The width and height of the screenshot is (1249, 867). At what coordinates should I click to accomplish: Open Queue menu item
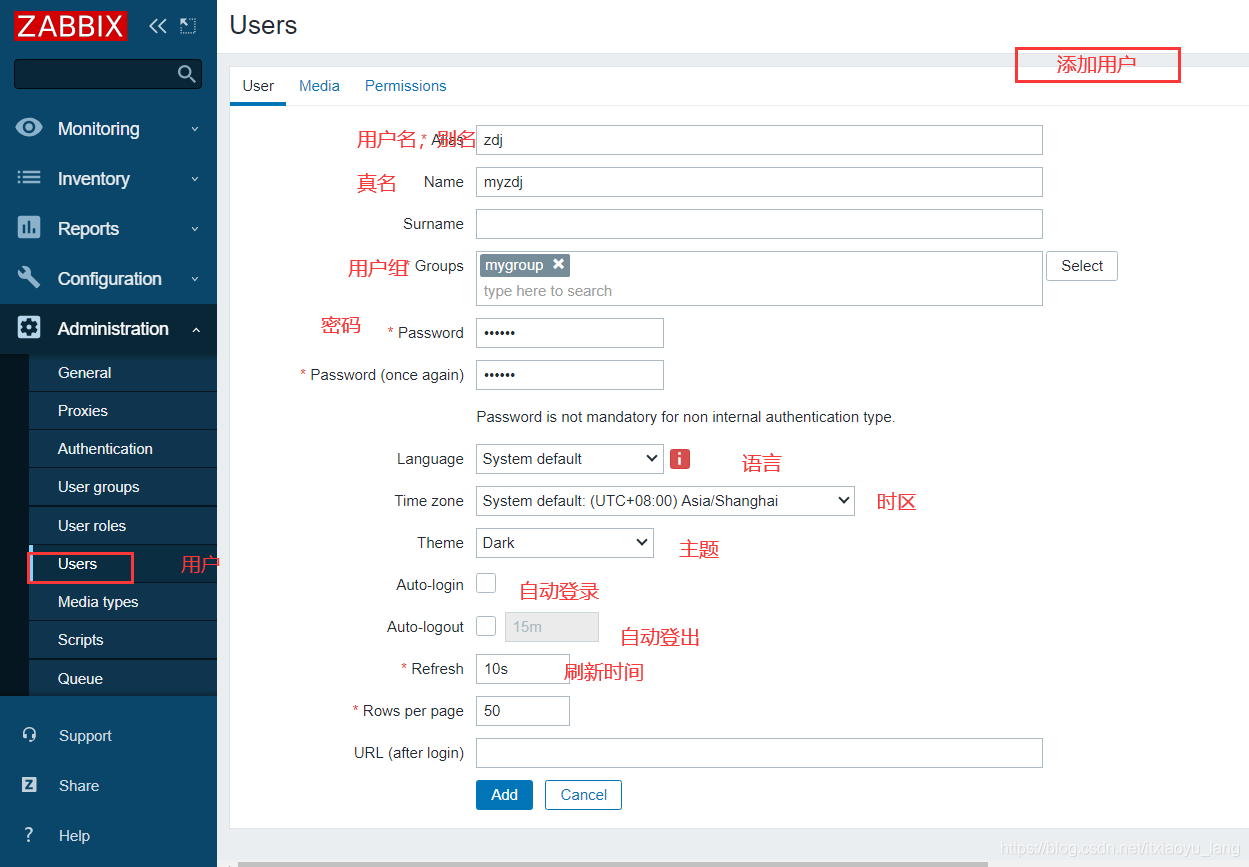[x=123, y=679]
